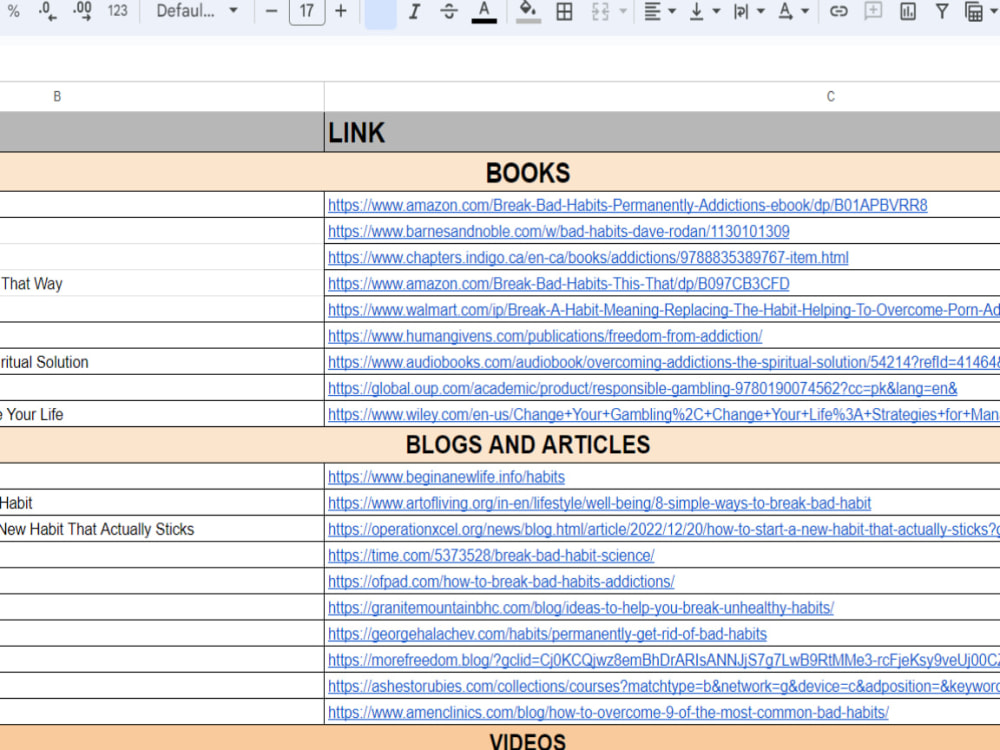This screenshot has height=750, width=1000.
Task: Toggle italic formatting
Action: (x=414, y=12)
